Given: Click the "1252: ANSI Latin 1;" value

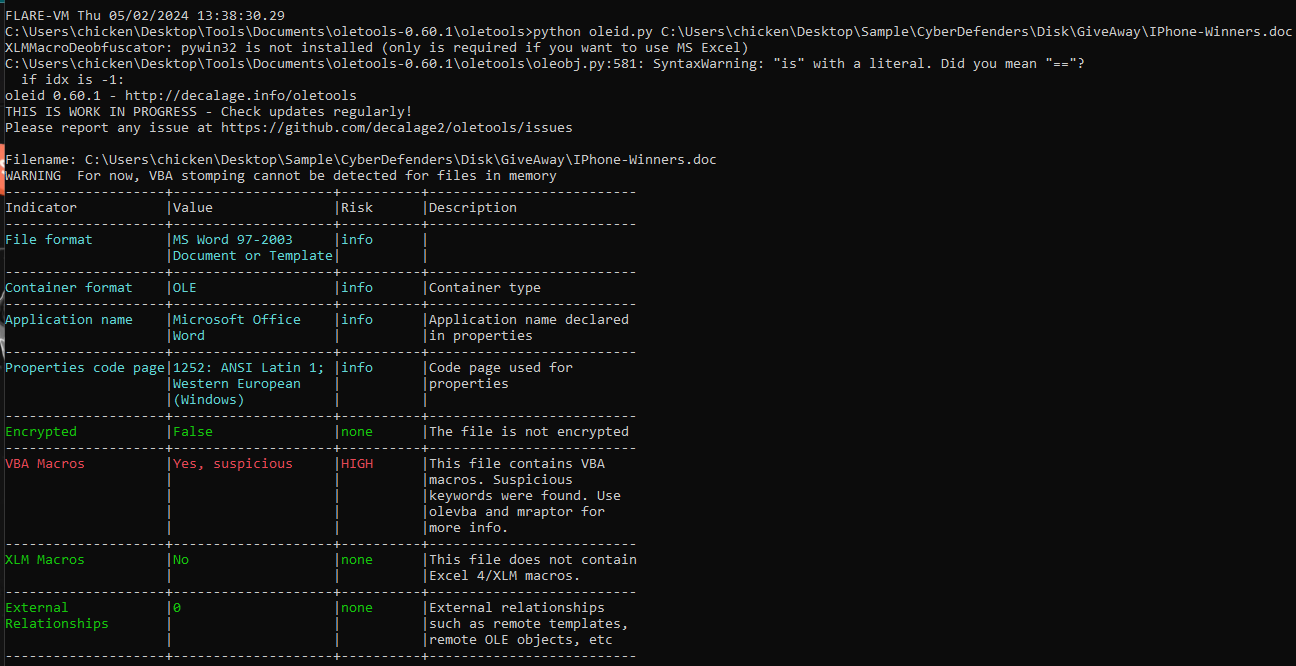Looking at the screenshot, I should 249,368.
